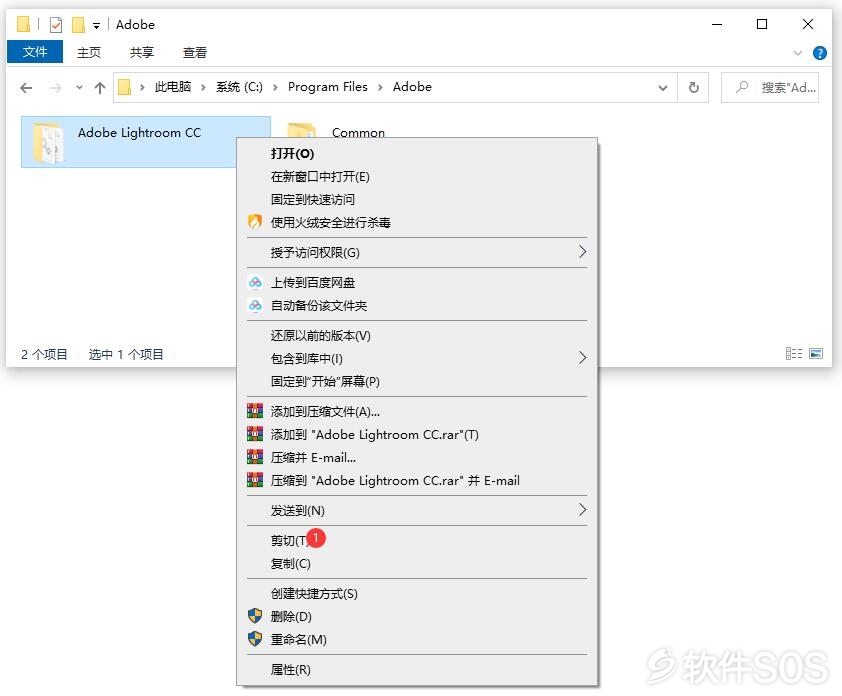
Task: Click the Forward navigation arrow
Action: [x=55, y=88]
